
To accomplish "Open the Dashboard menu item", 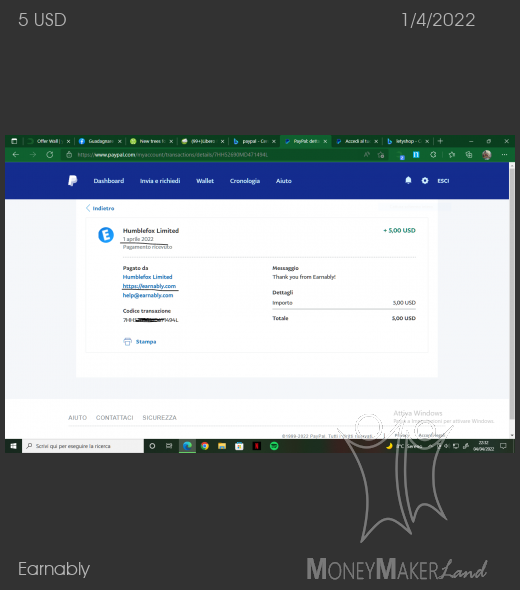I will tap(109, 181).
